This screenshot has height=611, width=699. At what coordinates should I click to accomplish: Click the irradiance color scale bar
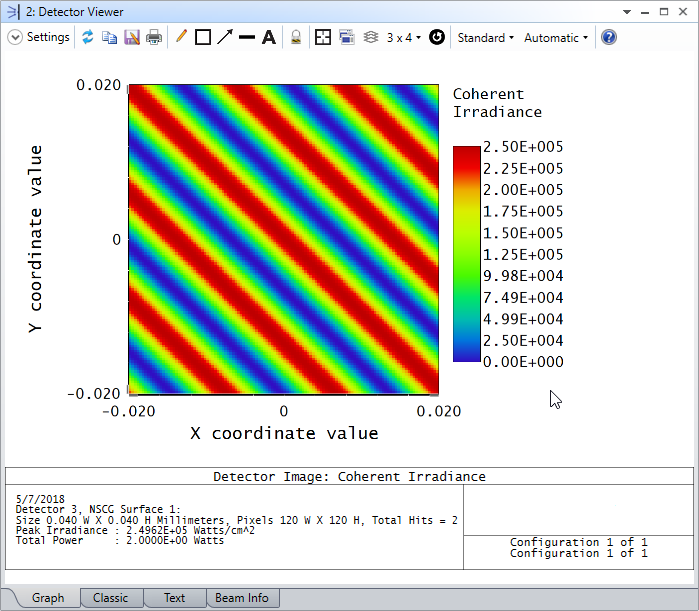tap(466, 254)
